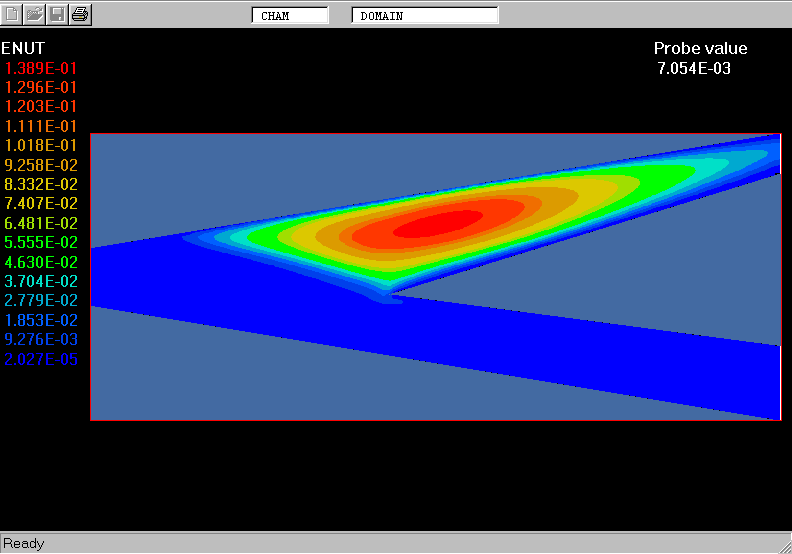This screenshot has height=554, width=792.
Task: Click the Ready status bar text
Action: (x=24, y=543)
